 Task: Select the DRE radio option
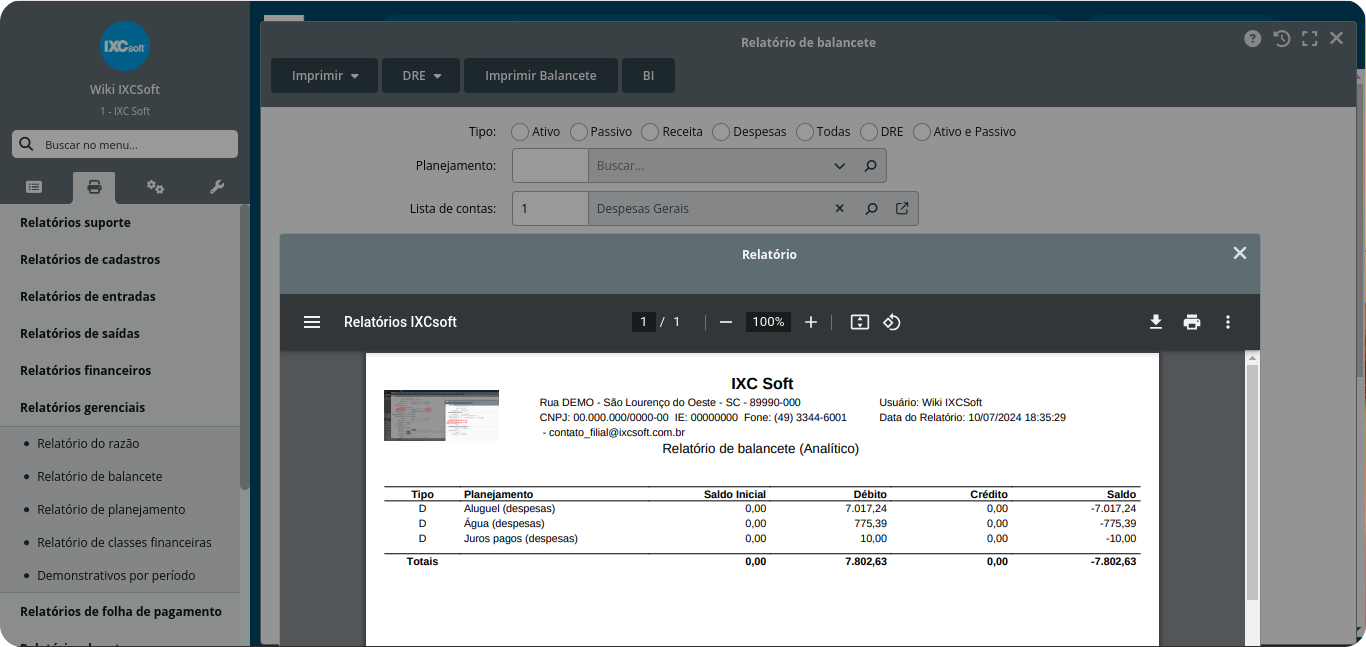[x=868, y=132]
